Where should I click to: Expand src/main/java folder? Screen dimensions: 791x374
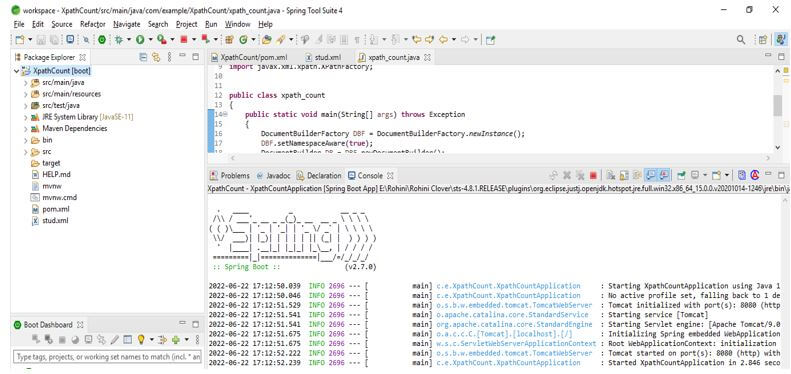[x=25, y=82]
